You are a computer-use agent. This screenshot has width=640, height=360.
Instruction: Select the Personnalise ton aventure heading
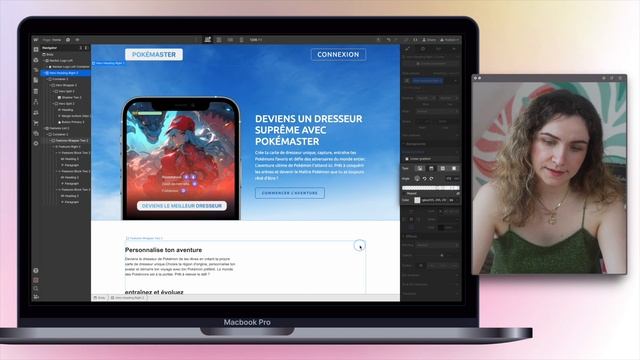[163, 250]
